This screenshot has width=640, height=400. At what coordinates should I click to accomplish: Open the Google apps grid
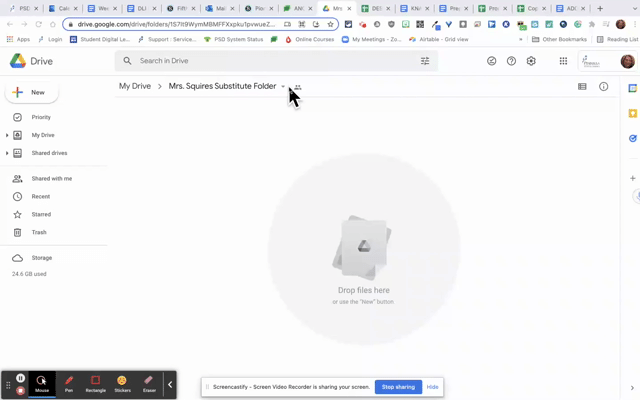[x=563, y=61]
